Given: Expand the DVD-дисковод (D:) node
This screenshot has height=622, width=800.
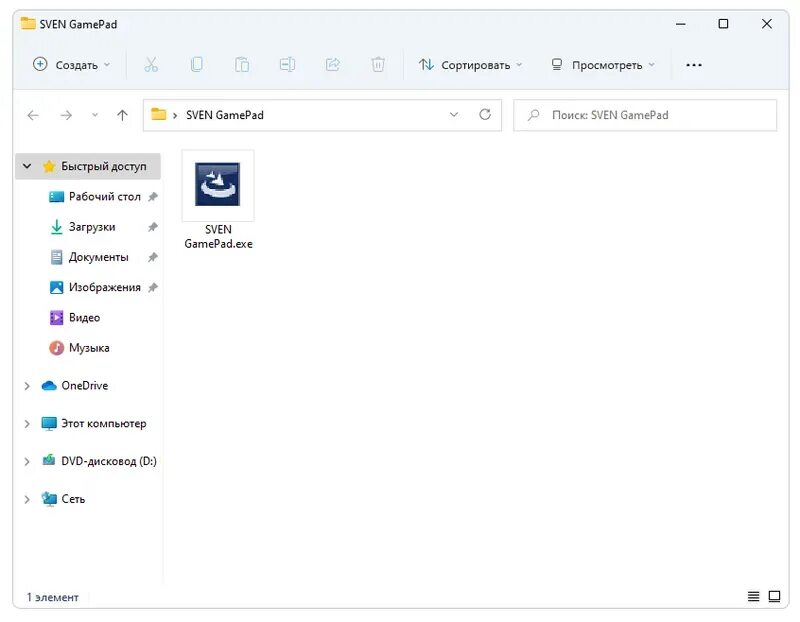Looking at the screenshot, I should pyautogui.click(x=27, y=462).
